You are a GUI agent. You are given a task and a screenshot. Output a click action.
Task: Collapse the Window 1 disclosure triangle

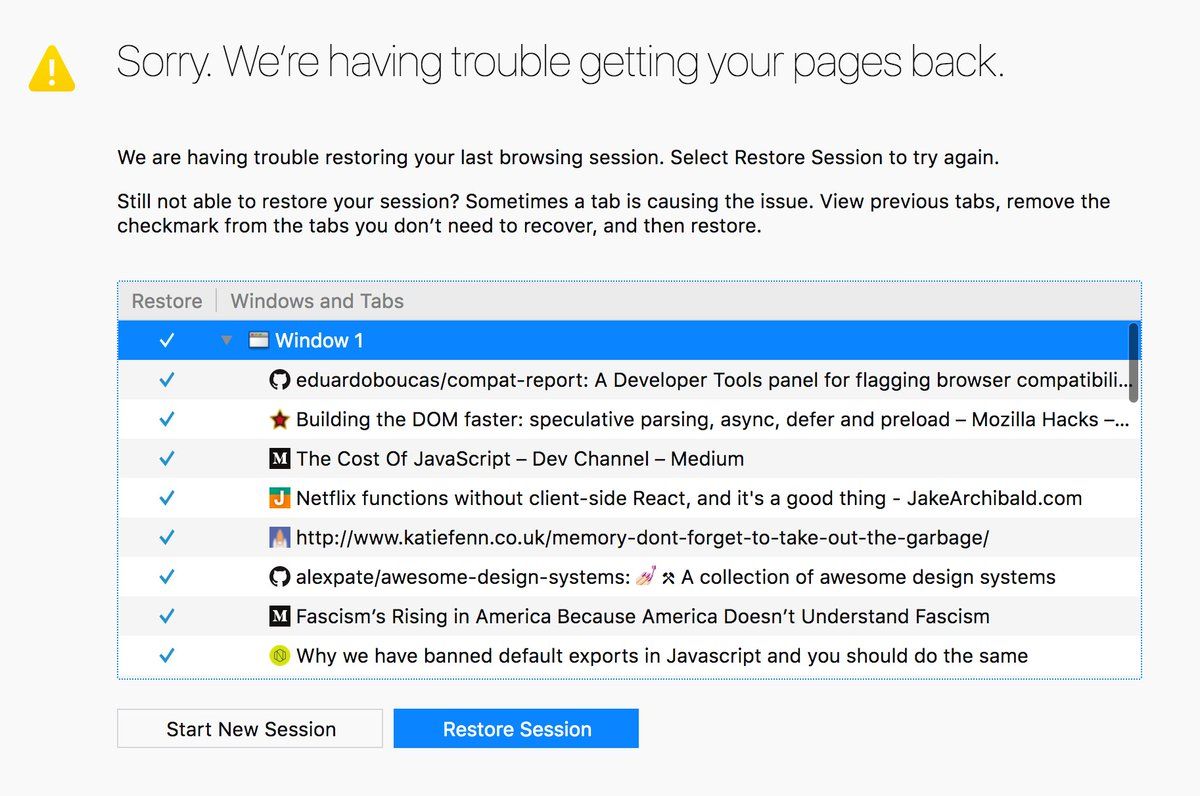click(x=227, y=341)
